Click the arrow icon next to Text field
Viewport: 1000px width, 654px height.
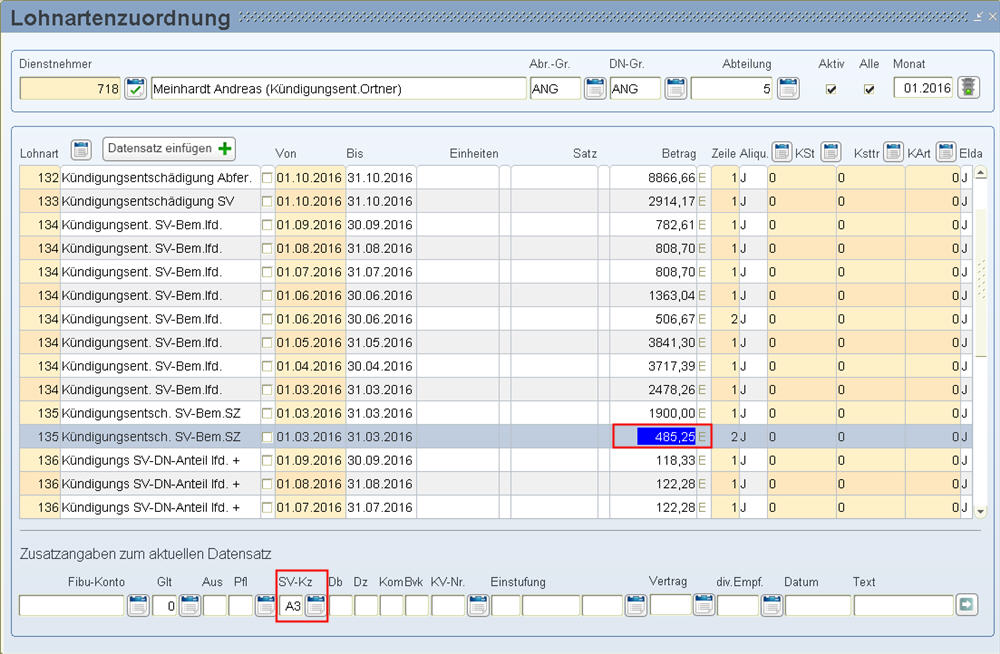(966, 605)
